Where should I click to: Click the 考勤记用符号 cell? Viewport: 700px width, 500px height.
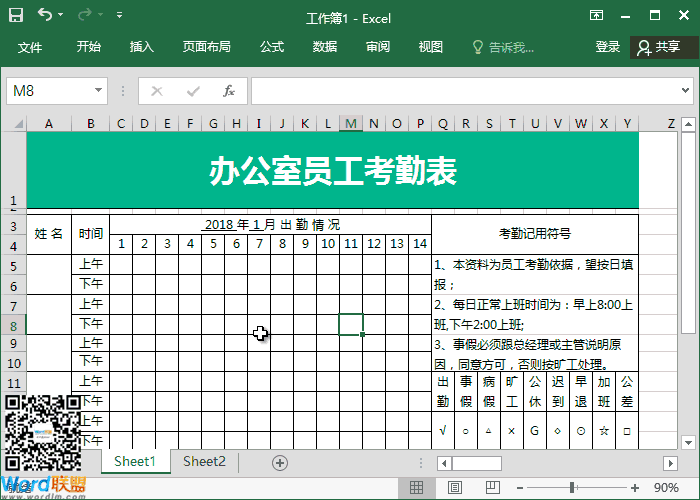pyautogui.click(x=535, y=234)
